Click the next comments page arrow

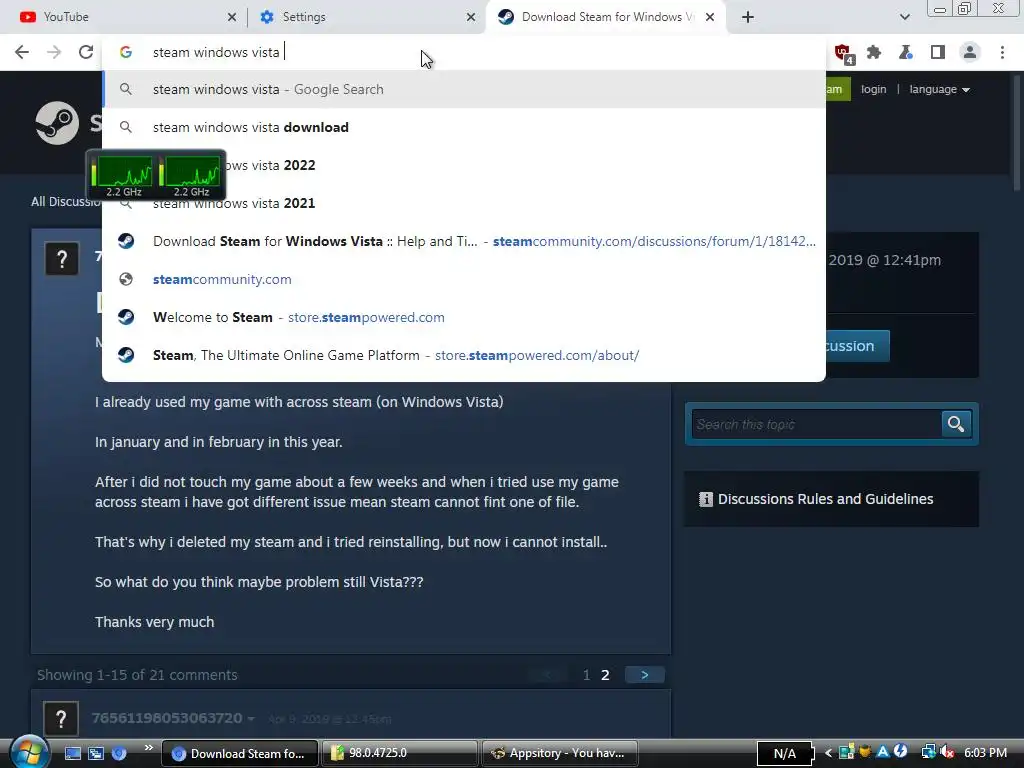click(x=645, y=675)
